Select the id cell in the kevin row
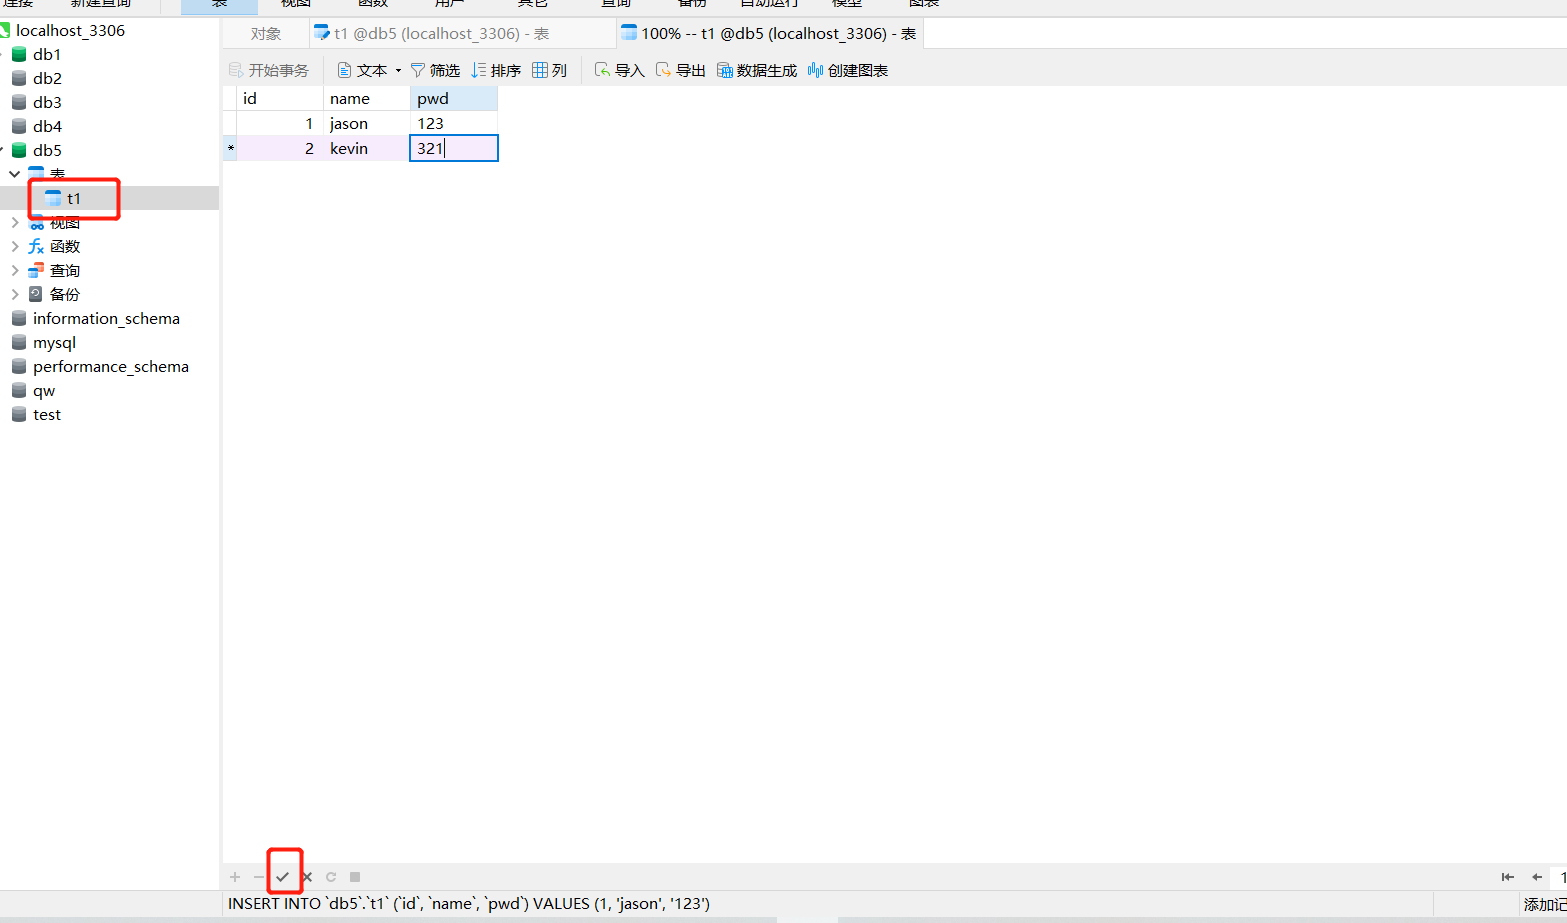This screenshot has height=923, width=1567. (x=280, y=148)
